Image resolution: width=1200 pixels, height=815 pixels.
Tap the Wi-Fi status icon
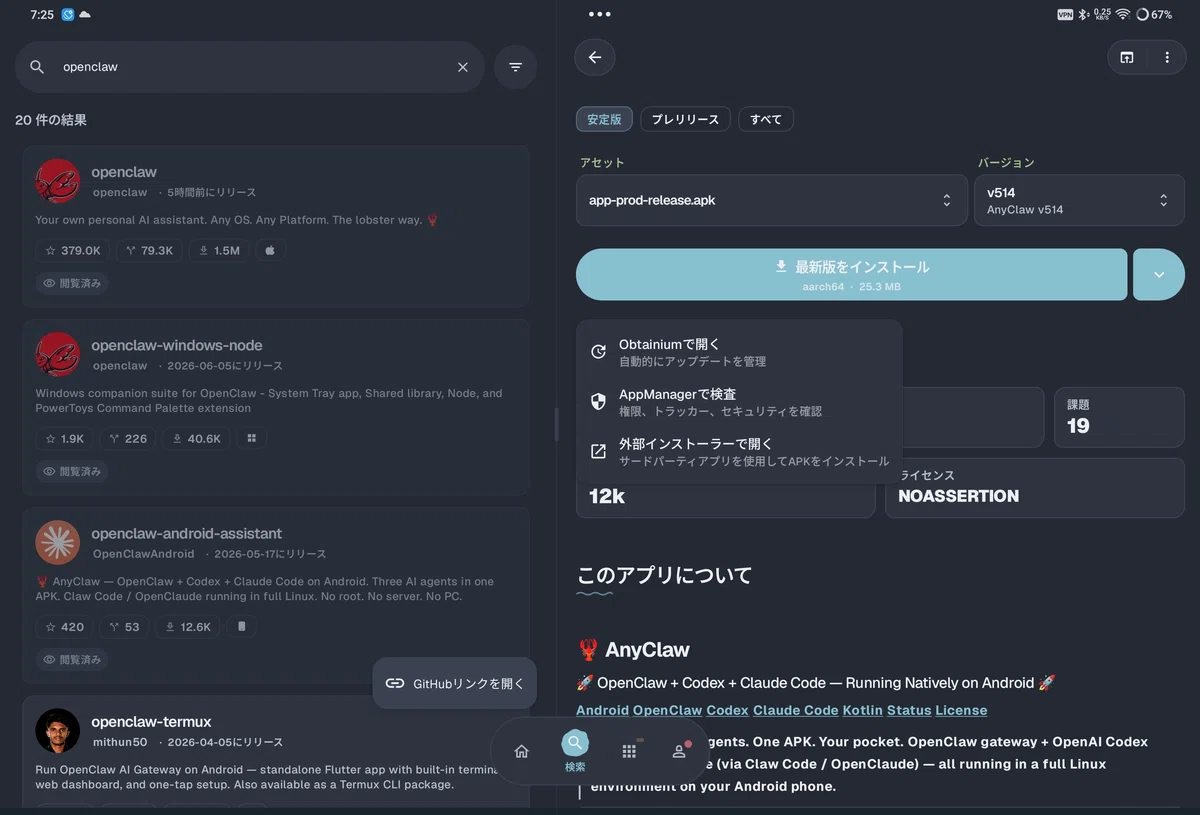pos(1123,14)
